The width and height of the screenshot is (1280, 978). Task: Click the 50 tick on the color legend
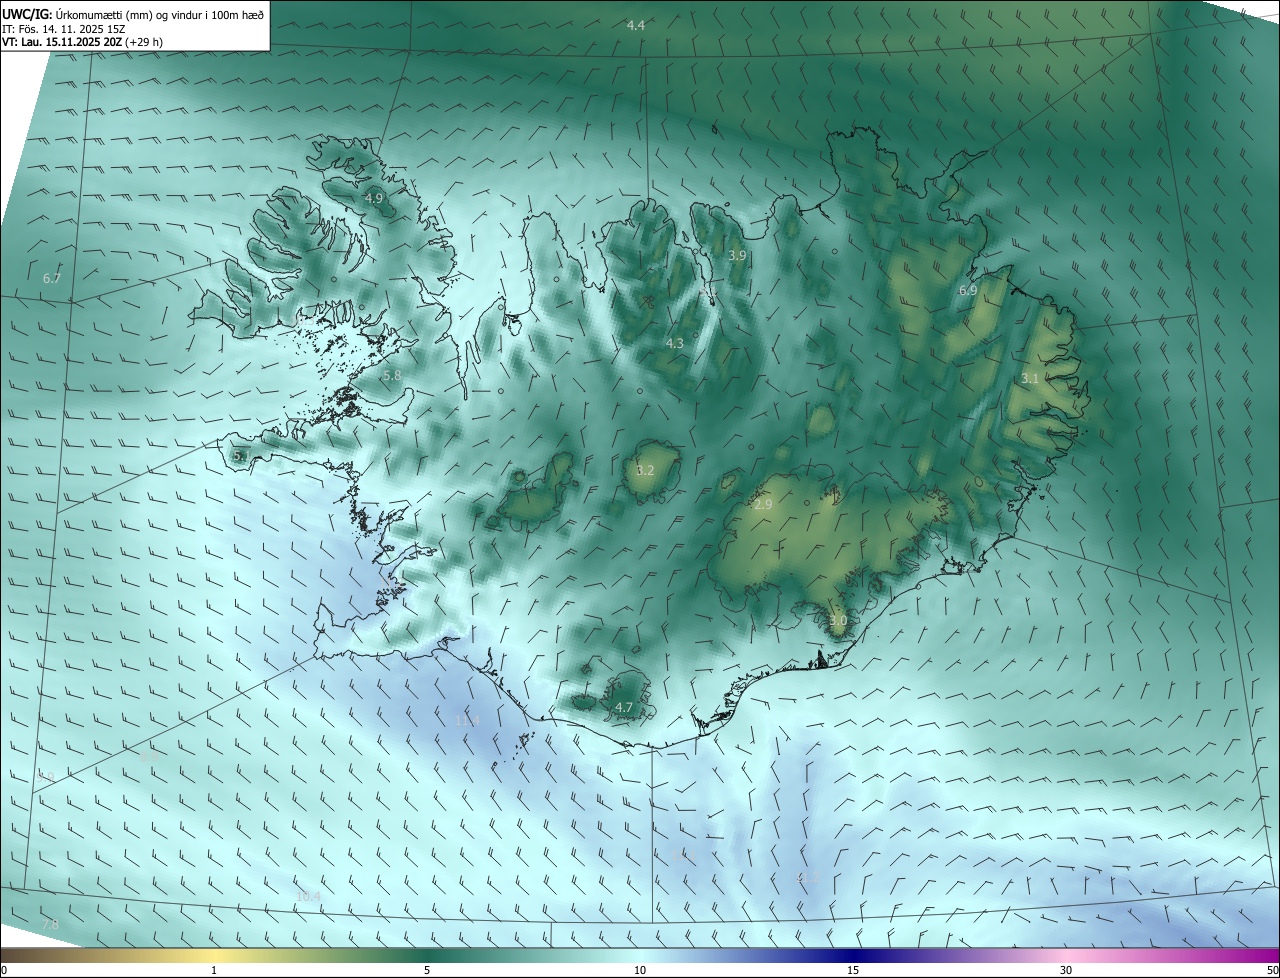(1272, 970)
